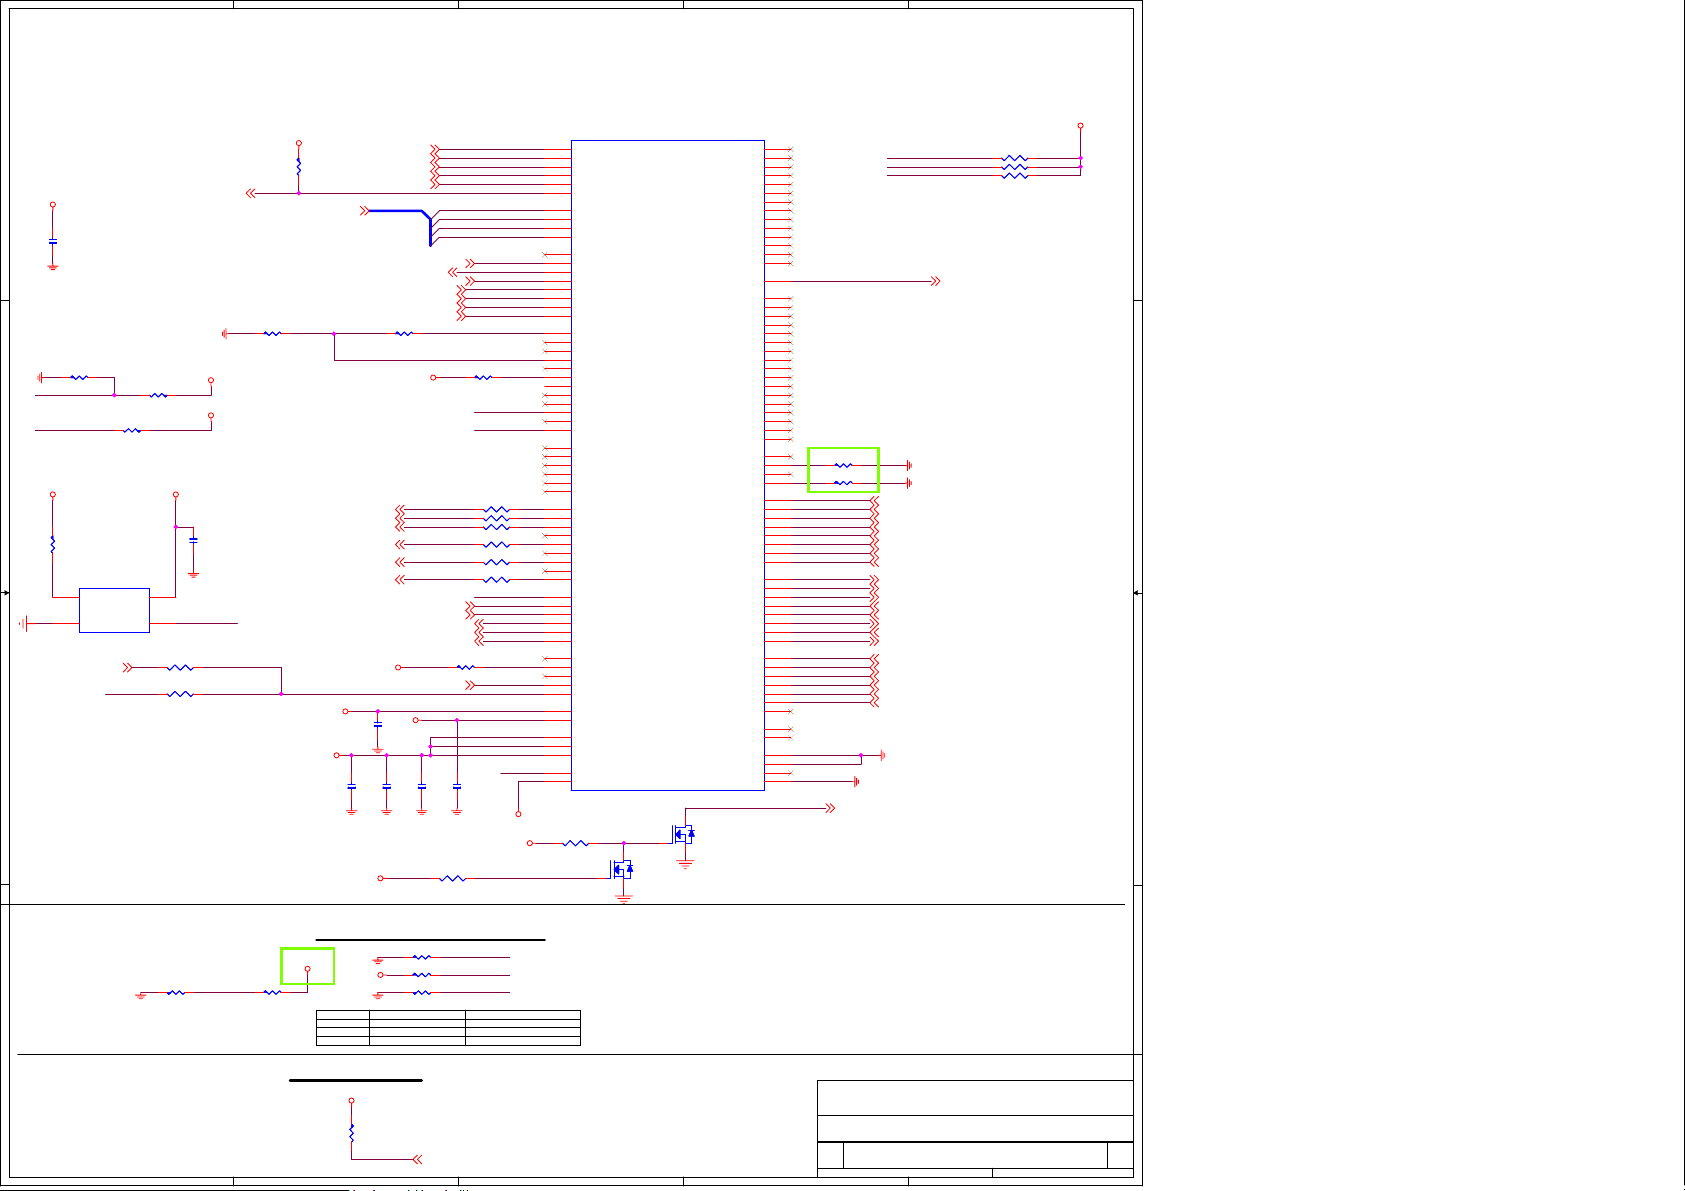This screenshot has height=1191, width=1685.
Task: Select the small blue rectangular component at left
Action: pos(114,610)
